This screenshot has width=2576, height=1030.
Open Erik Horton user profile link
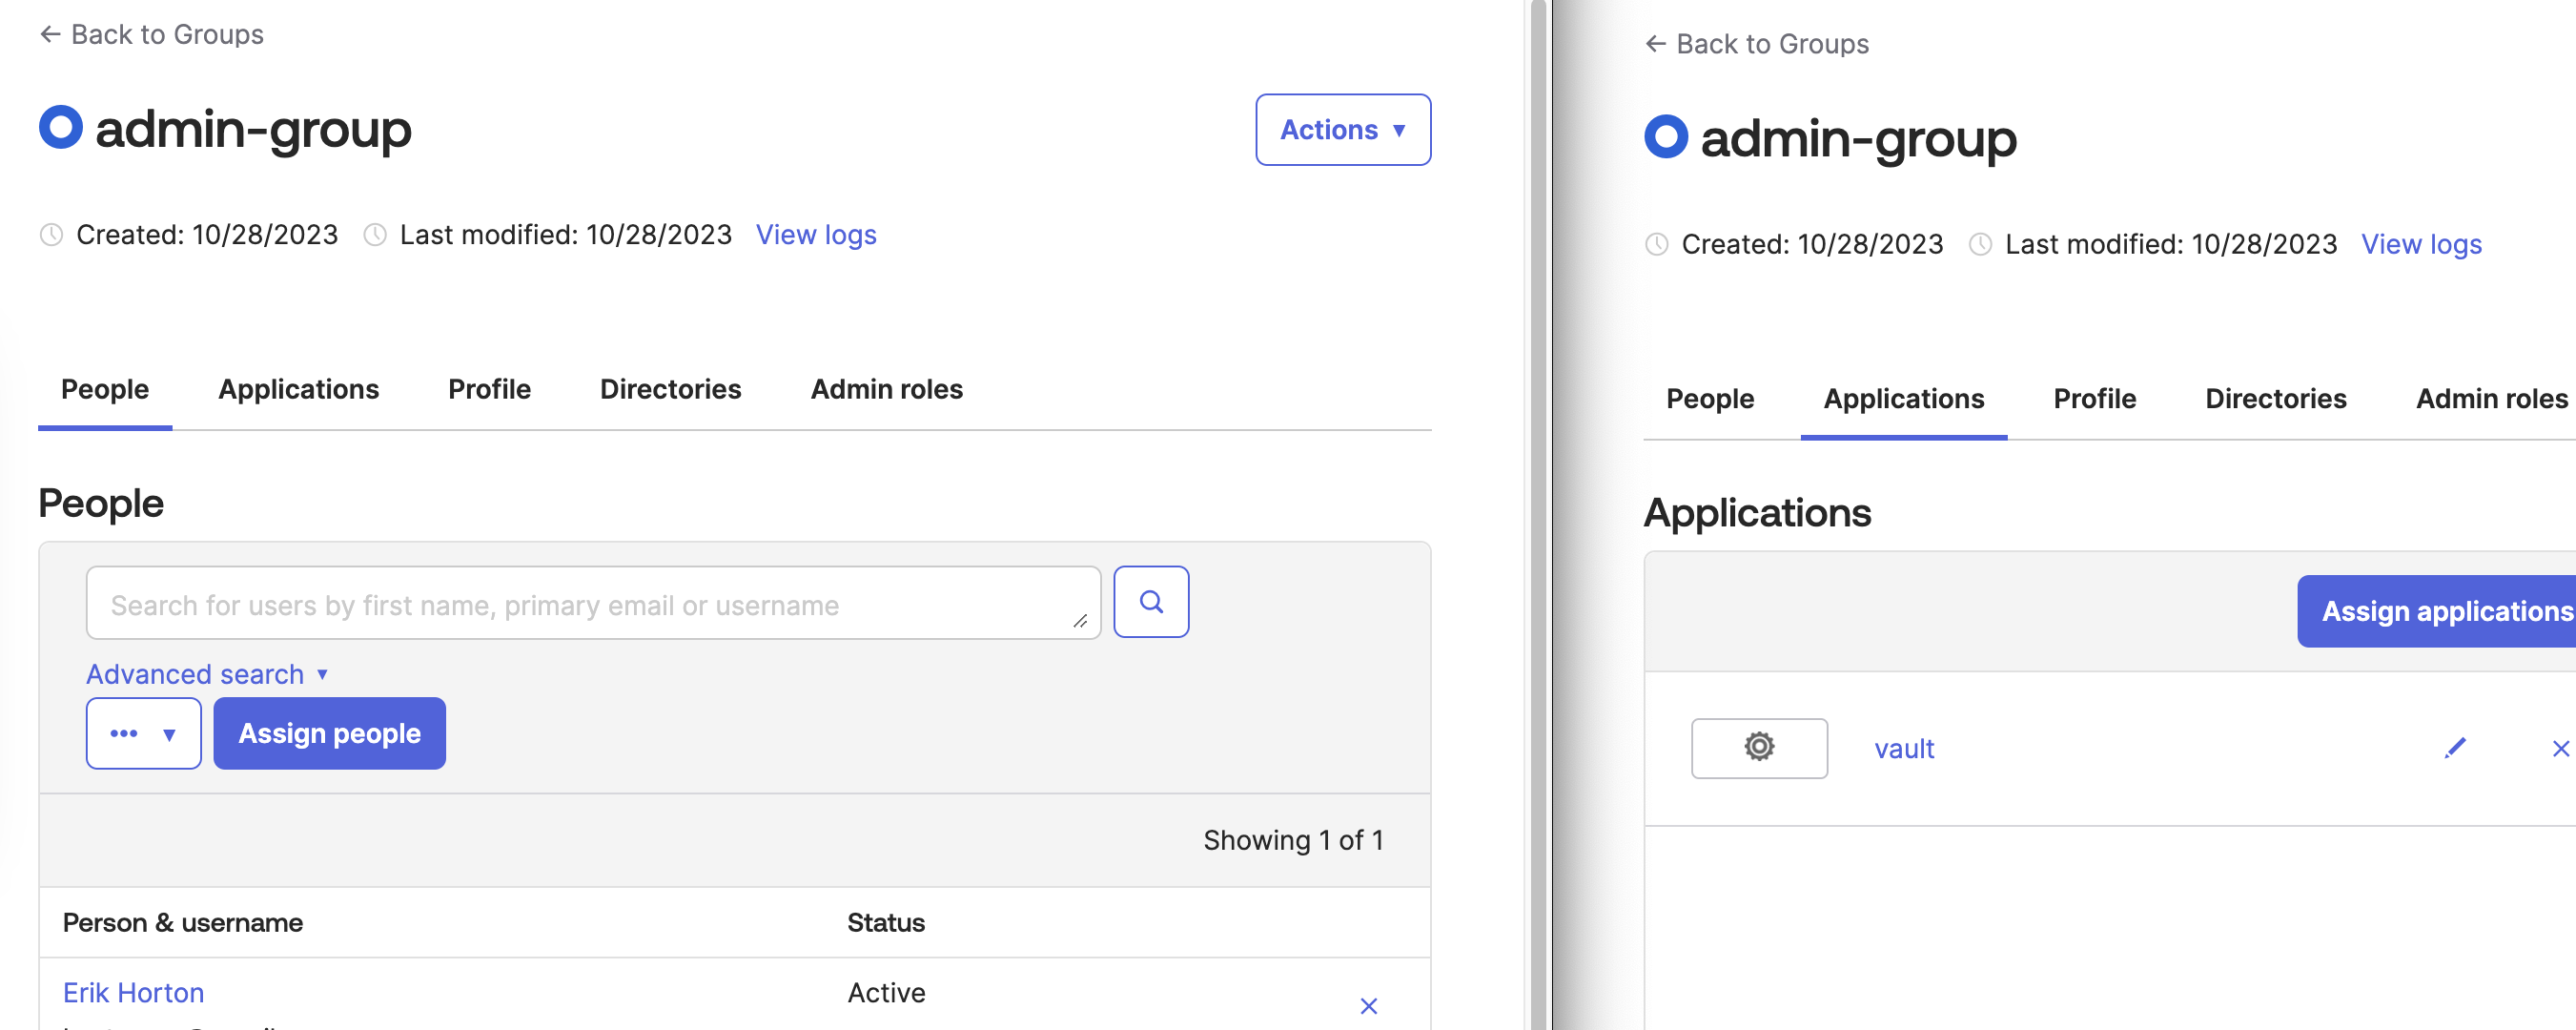134,993
